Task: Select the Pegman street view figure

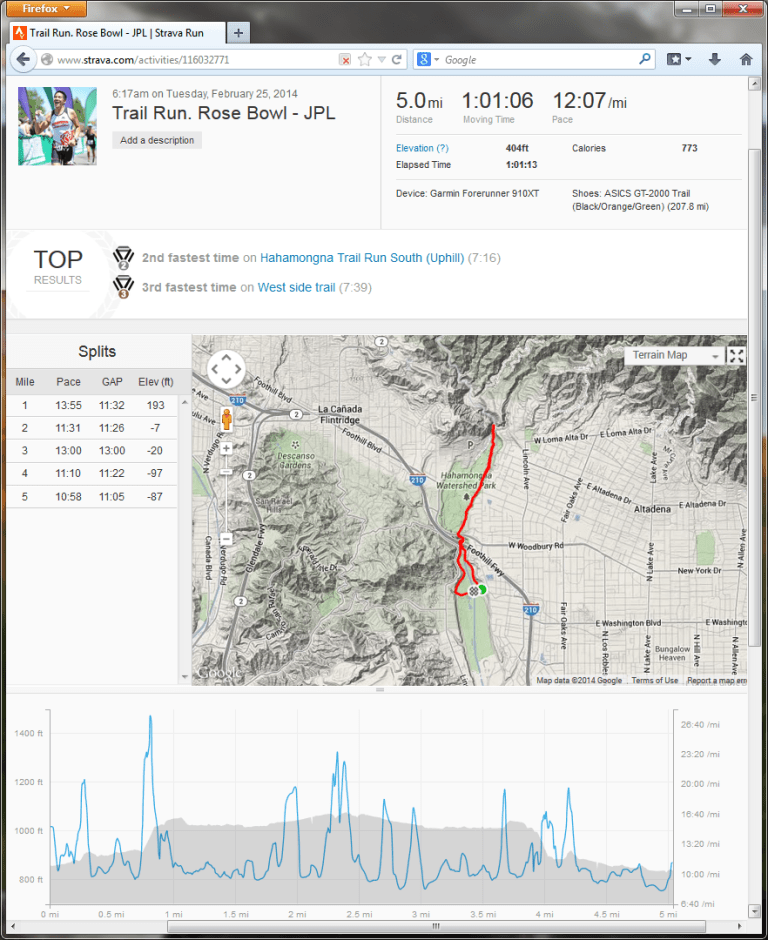Action: (226, 420)
